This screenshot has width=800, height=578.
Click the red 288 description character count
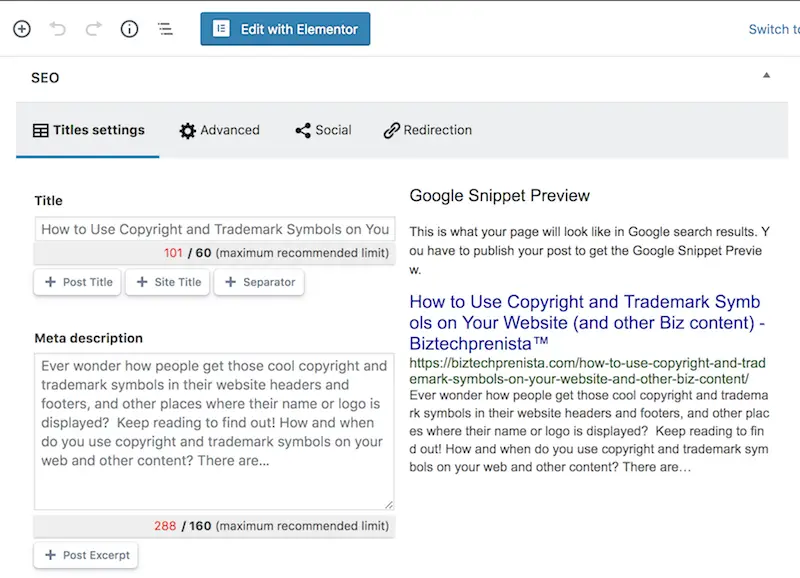pos(165,526)
